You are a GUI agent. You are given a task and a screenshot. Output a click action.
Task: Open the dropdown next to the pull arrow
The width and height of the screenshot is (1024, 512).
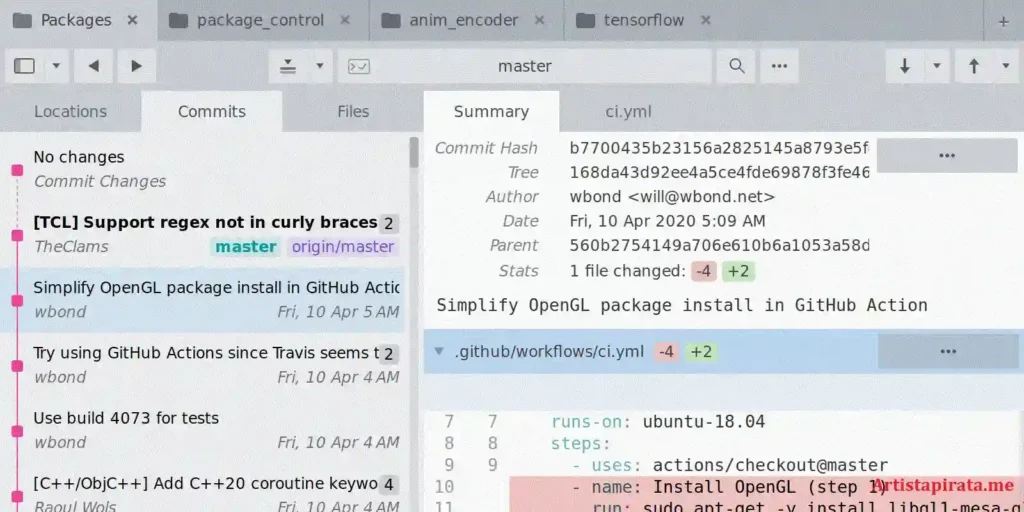(937, 66)
